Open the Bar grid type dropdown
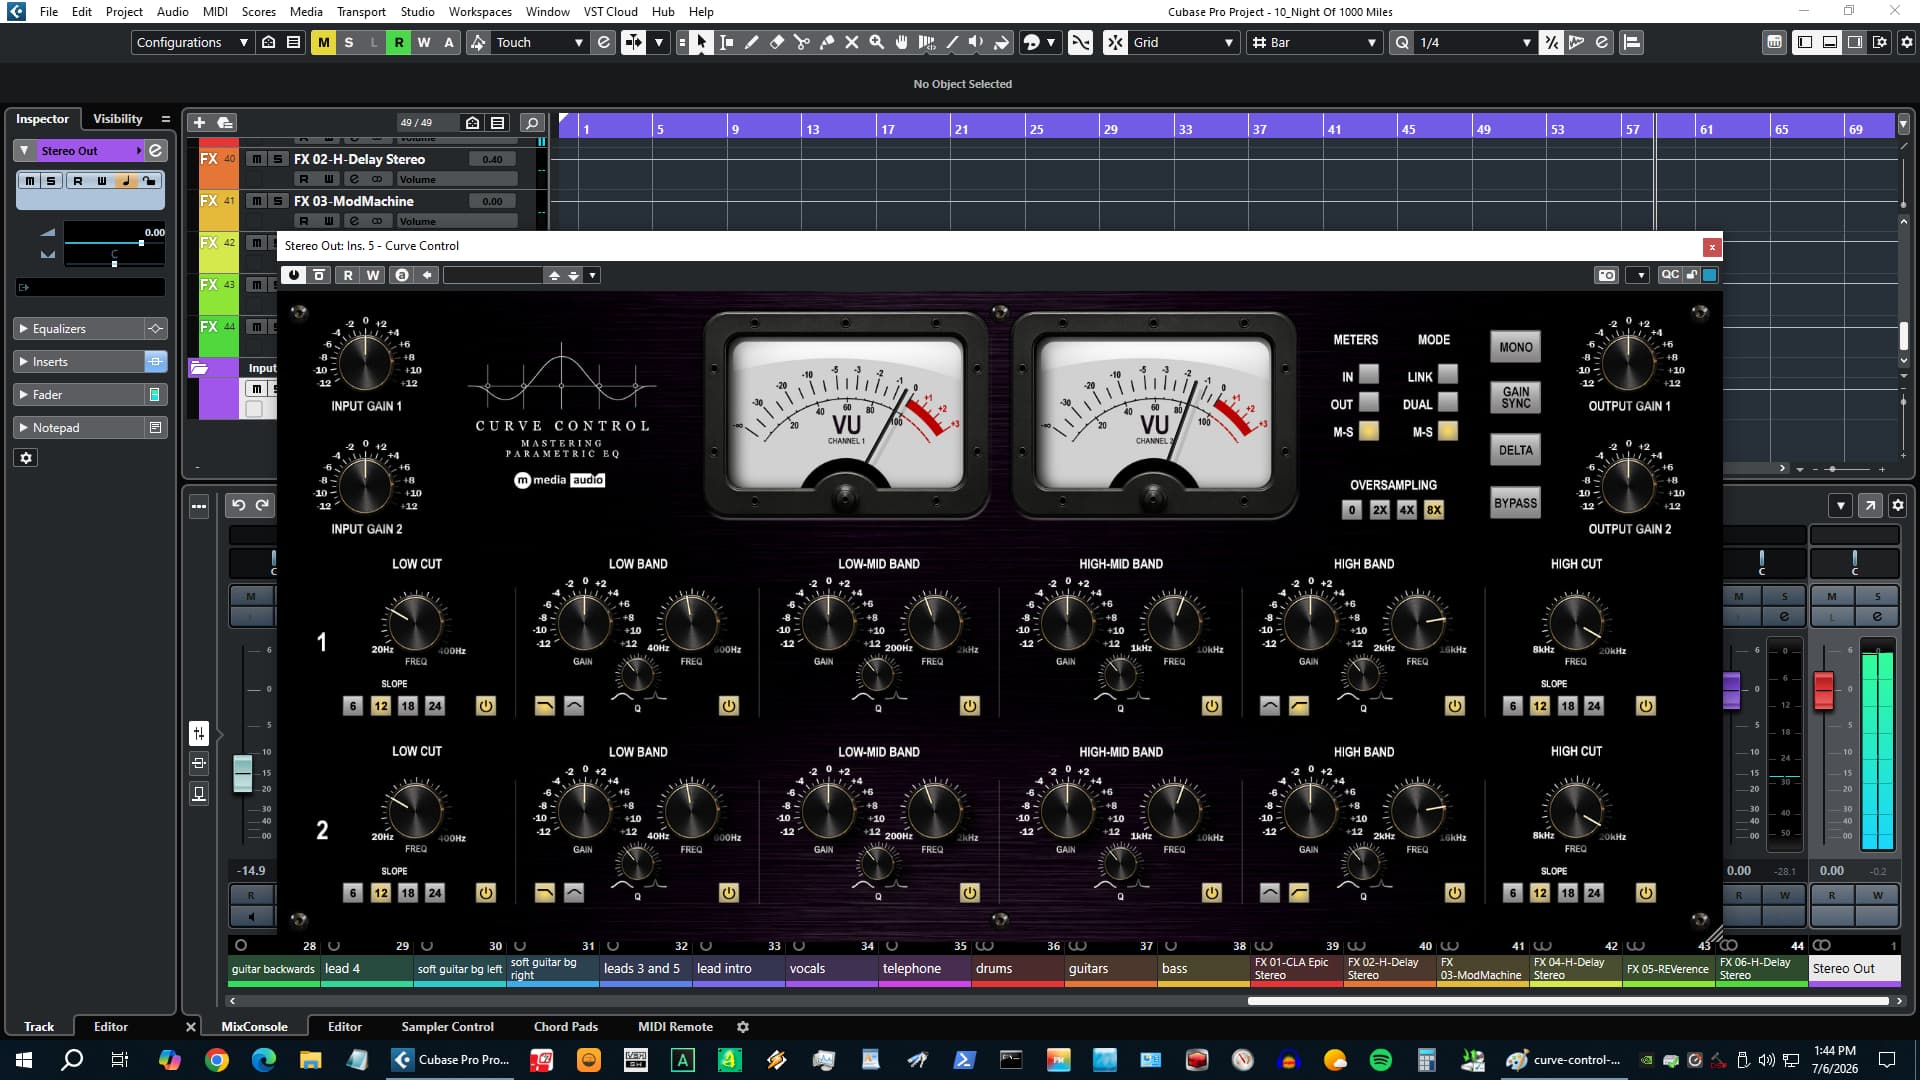 (1315, 42)
